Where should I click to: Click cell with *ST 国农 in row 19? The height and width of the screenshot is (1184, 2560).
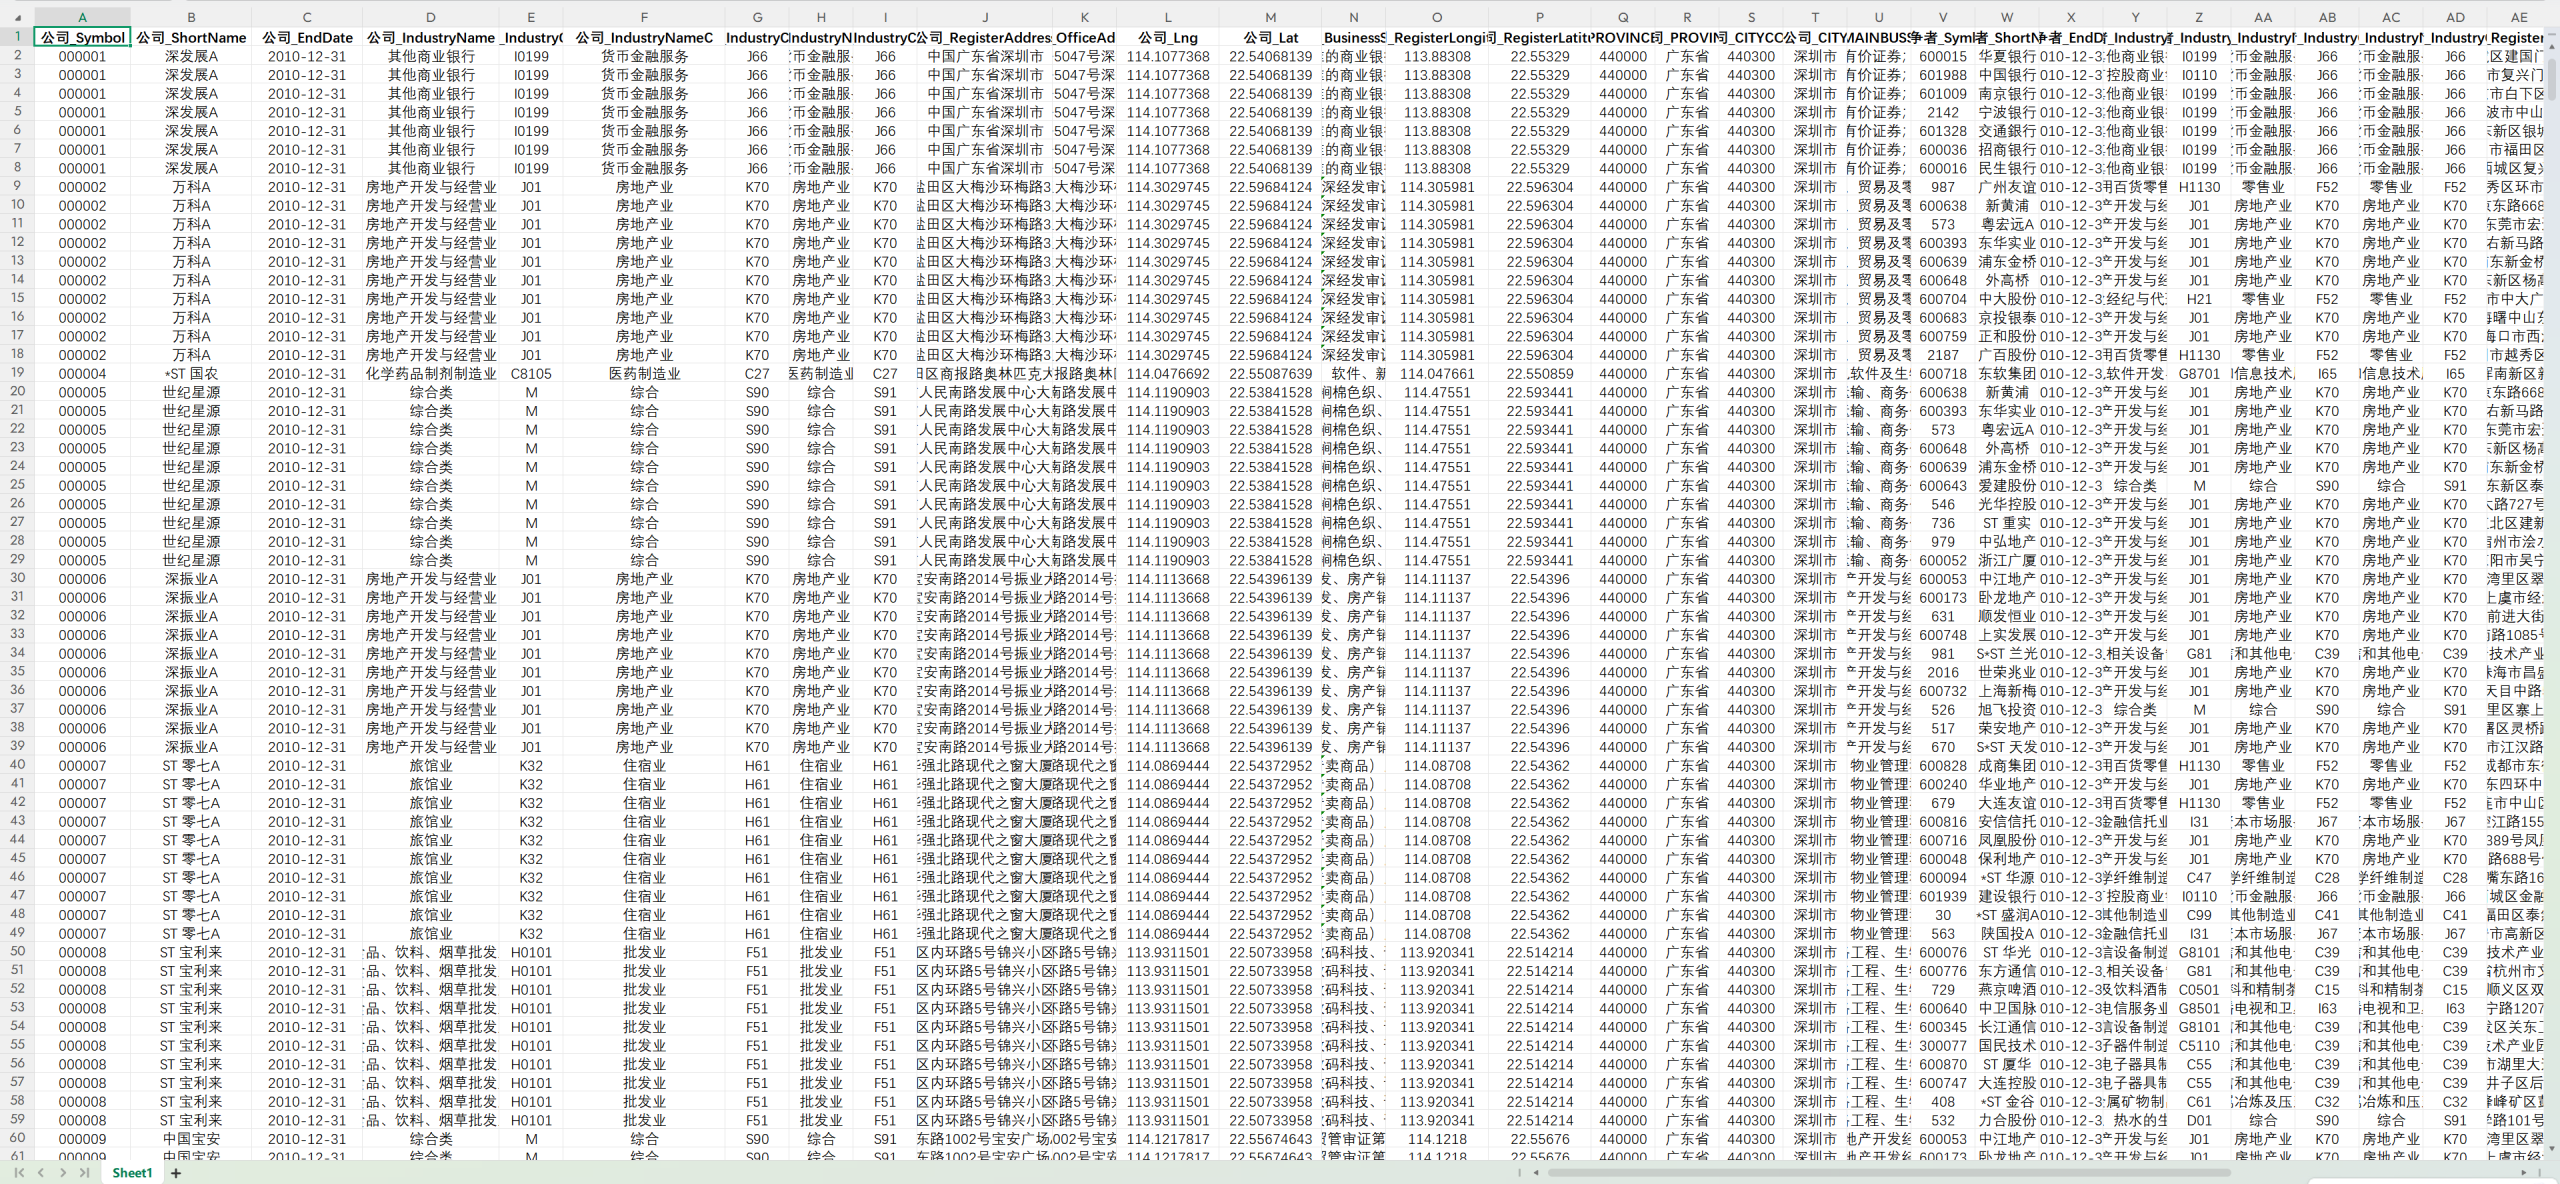coord(191,373)
